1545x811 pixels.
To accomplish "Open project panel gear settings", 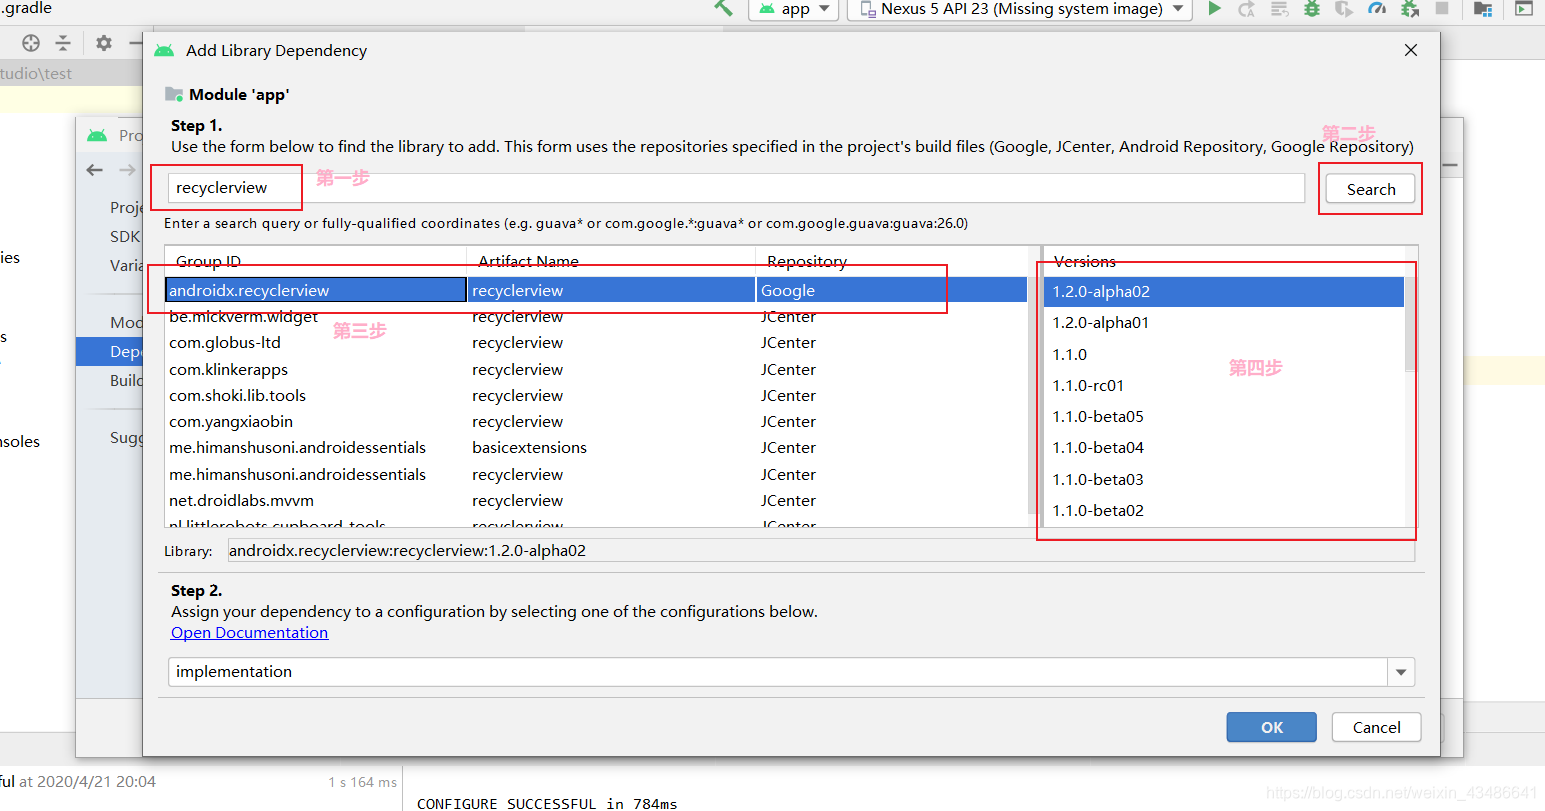I will 104,43.
